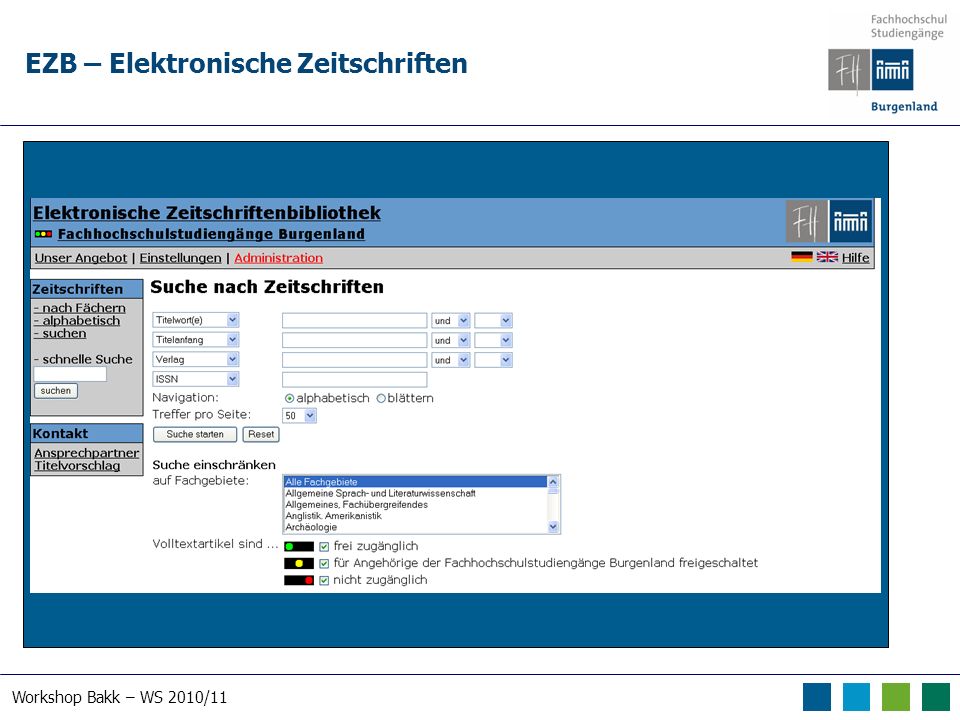Open 'Fachhochschulstudiengänge Burgenland' header link

click(211, 234)
